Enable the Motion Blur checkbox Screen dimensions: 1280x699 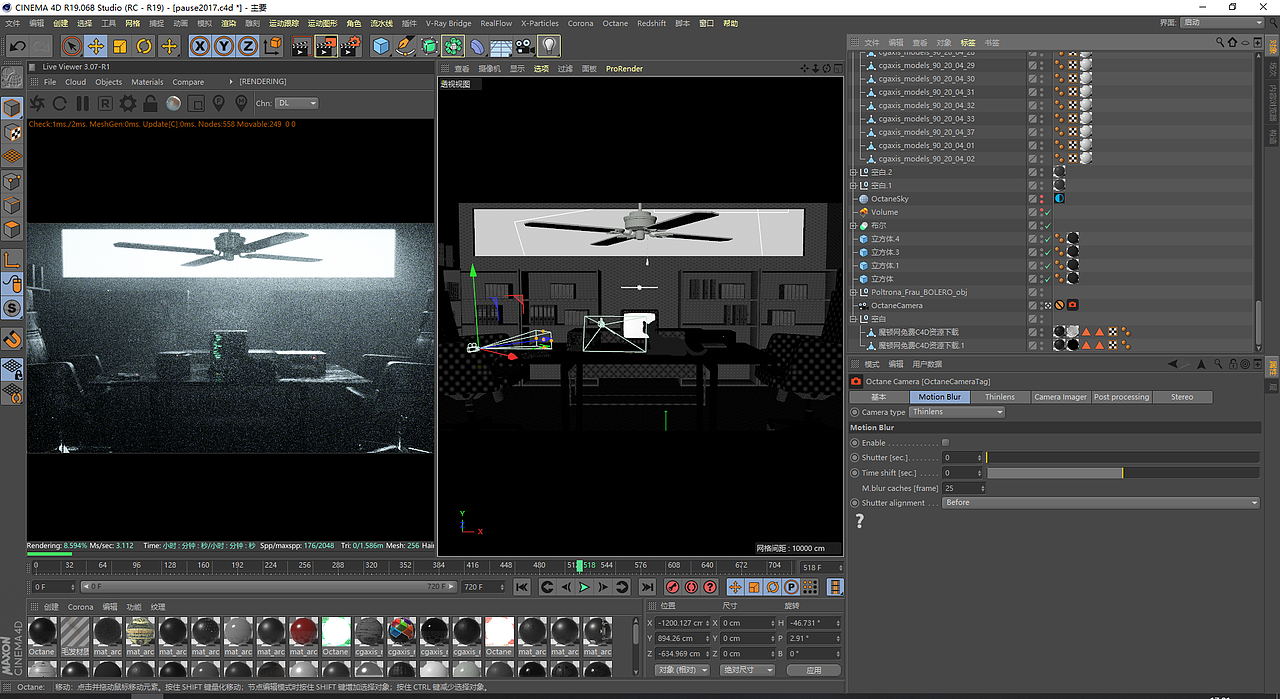click(x=946, y=442)
